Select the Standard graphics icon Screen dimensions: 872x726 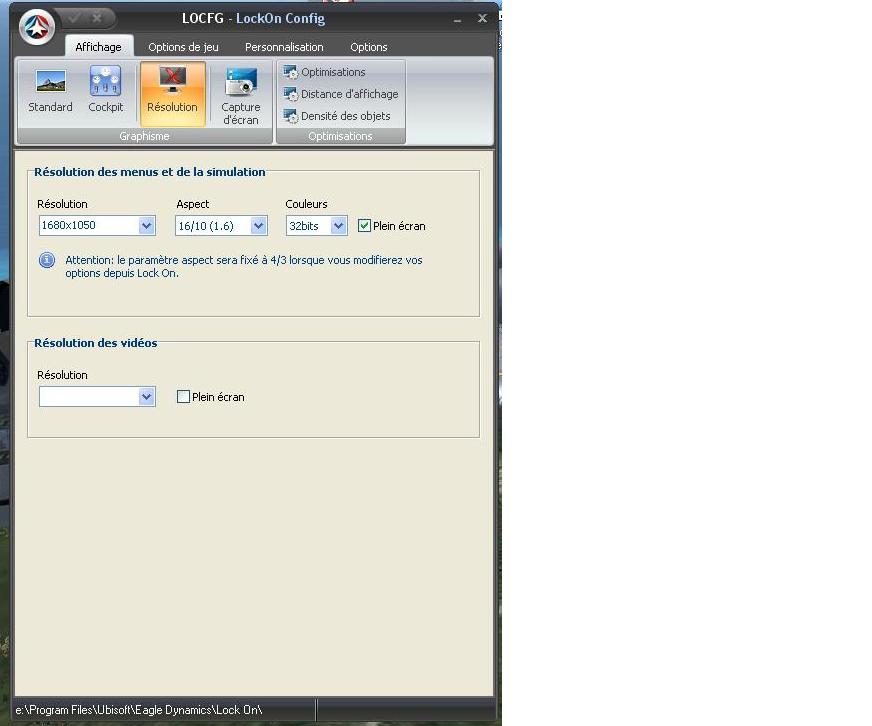[50, 91]
